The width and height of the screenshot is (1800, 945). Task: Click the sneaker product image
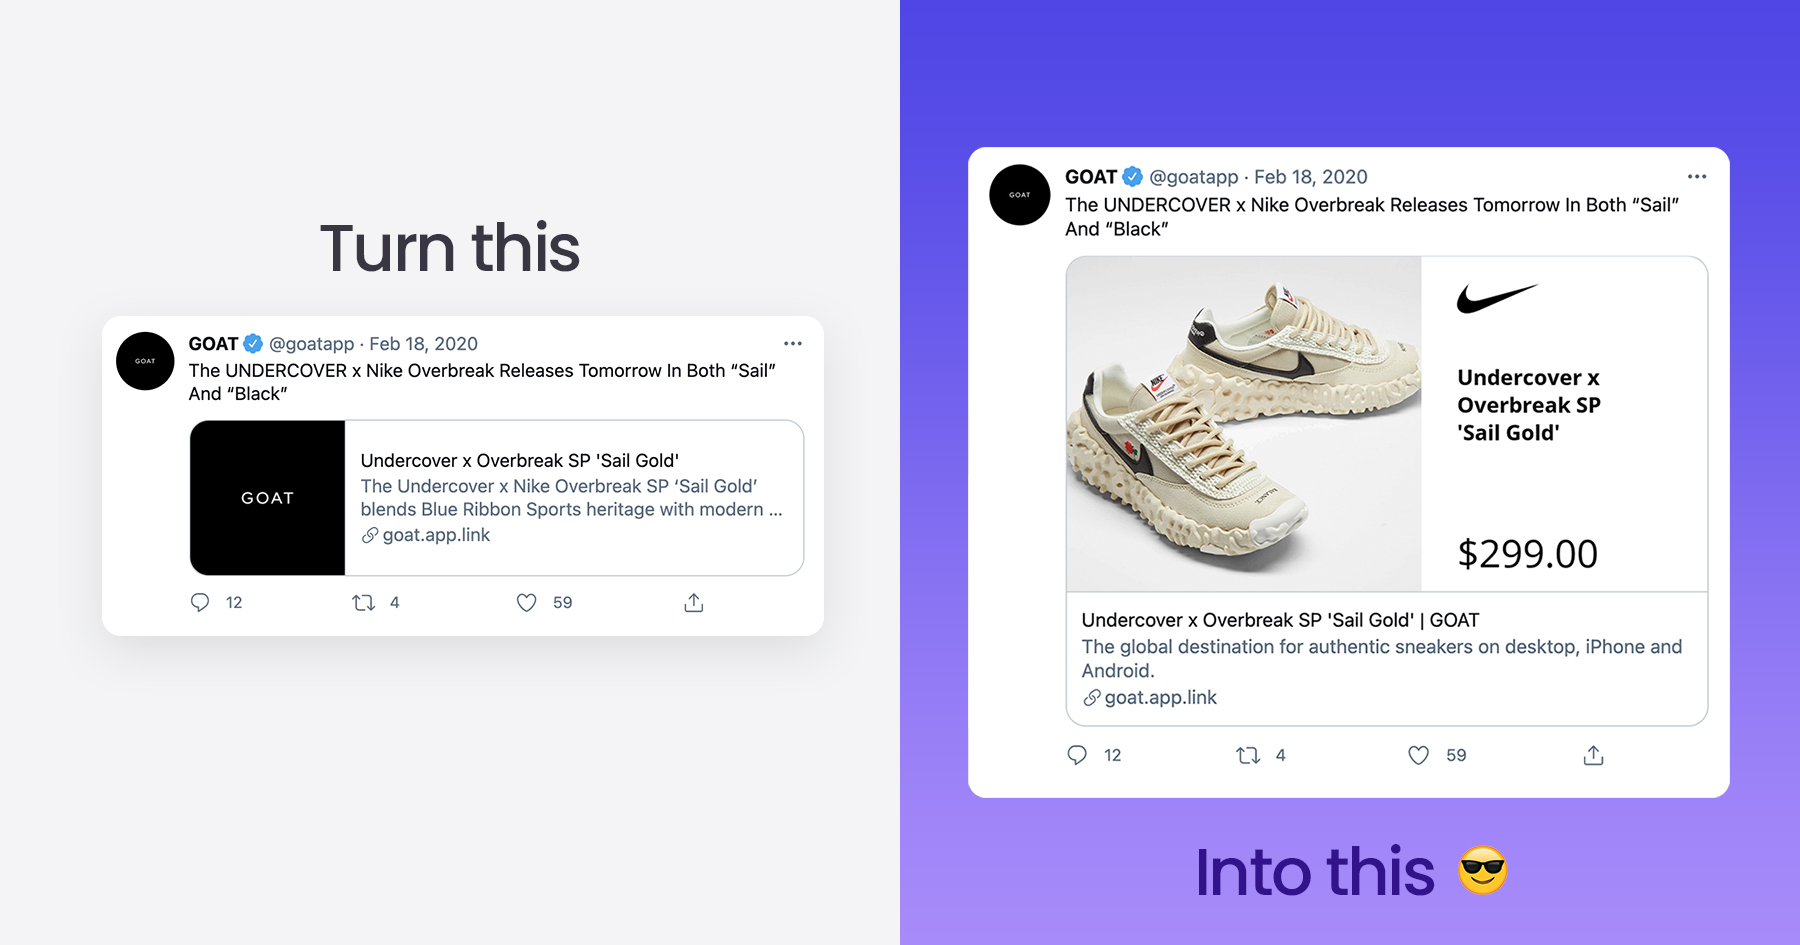[1243, 424]
